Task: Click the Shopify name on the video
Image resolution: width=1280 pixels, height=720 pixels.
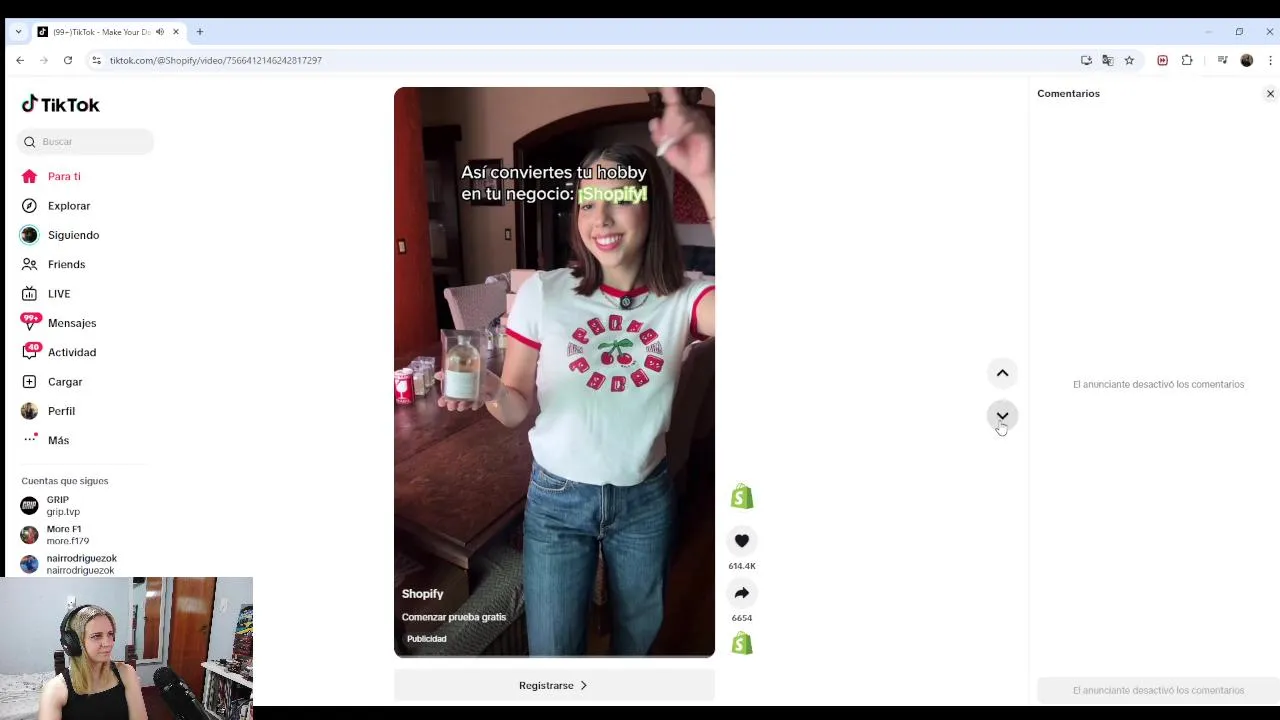Action: (x=422, y=594)
